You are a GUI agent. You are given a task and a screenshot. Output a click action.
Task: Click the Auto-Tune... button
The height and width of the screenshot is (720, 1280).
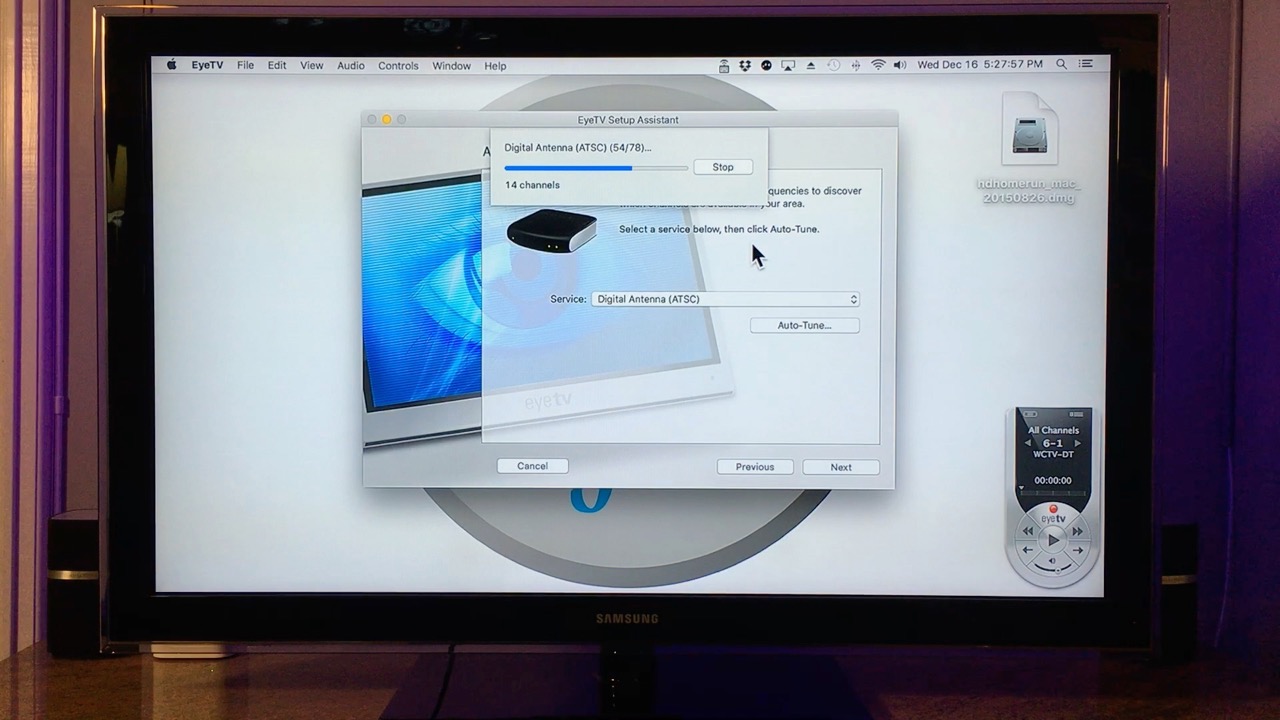[804, 325]
